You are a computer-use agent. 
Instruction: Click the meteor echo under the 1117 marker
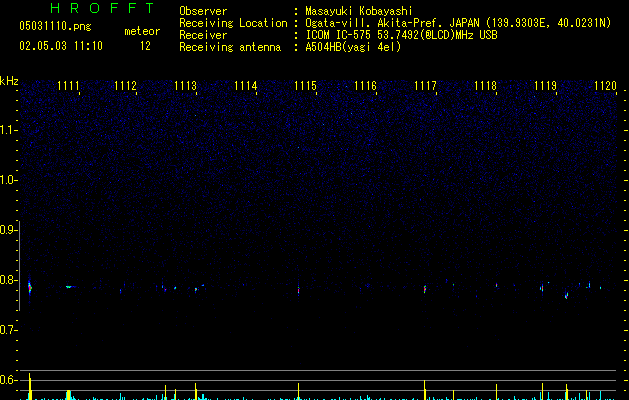(x=425, y=289)
